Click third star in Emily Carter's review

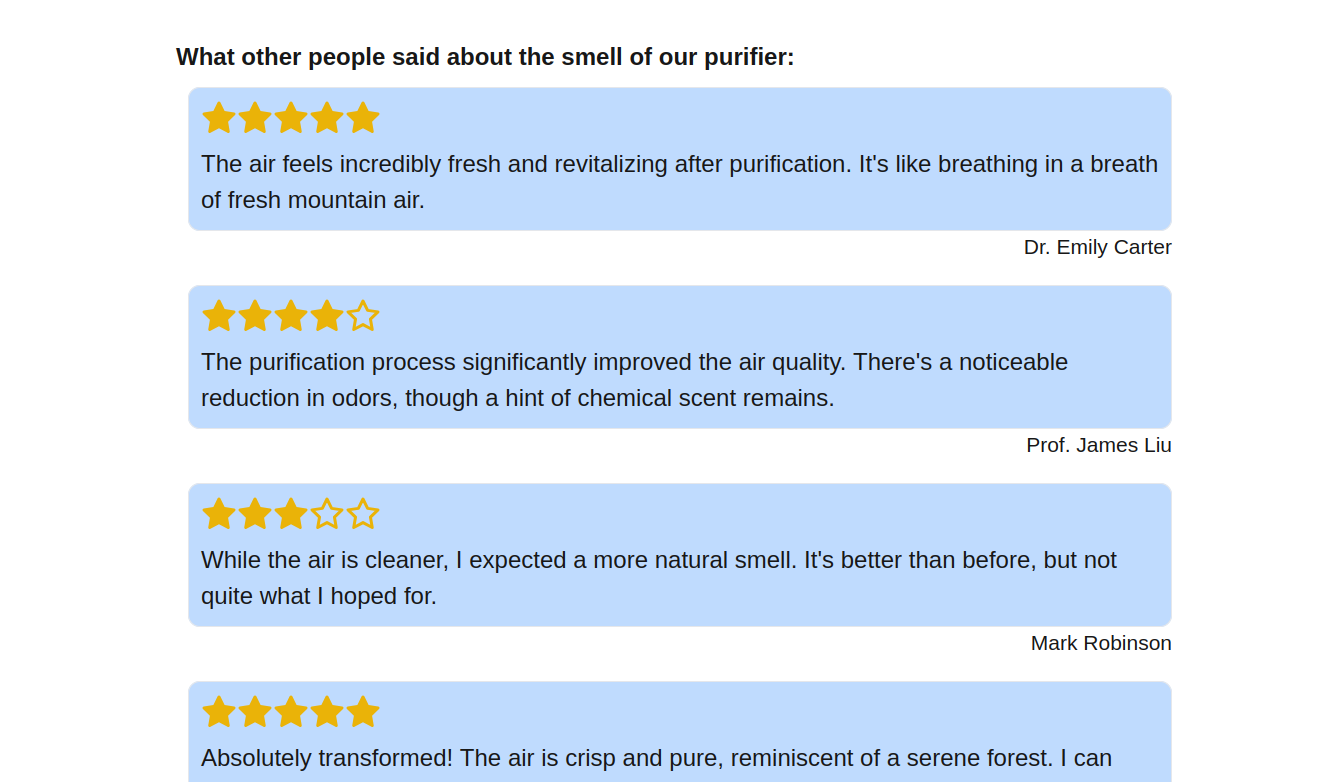point(291,118)
